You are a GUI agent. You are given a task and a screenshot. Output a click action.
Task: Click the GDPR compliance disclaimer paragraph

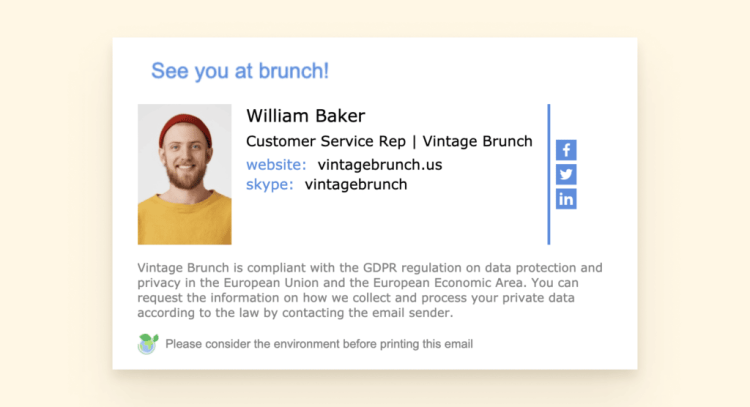pyautogui.click(x=370, y=290)
